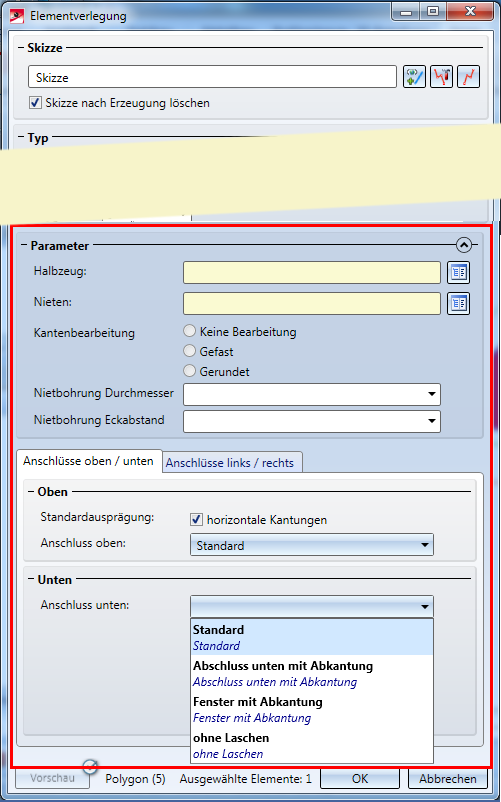The image size is (501, 802).
Task: Uncheck horizontale Kantungen checkbox
Action: coord(196,520)
